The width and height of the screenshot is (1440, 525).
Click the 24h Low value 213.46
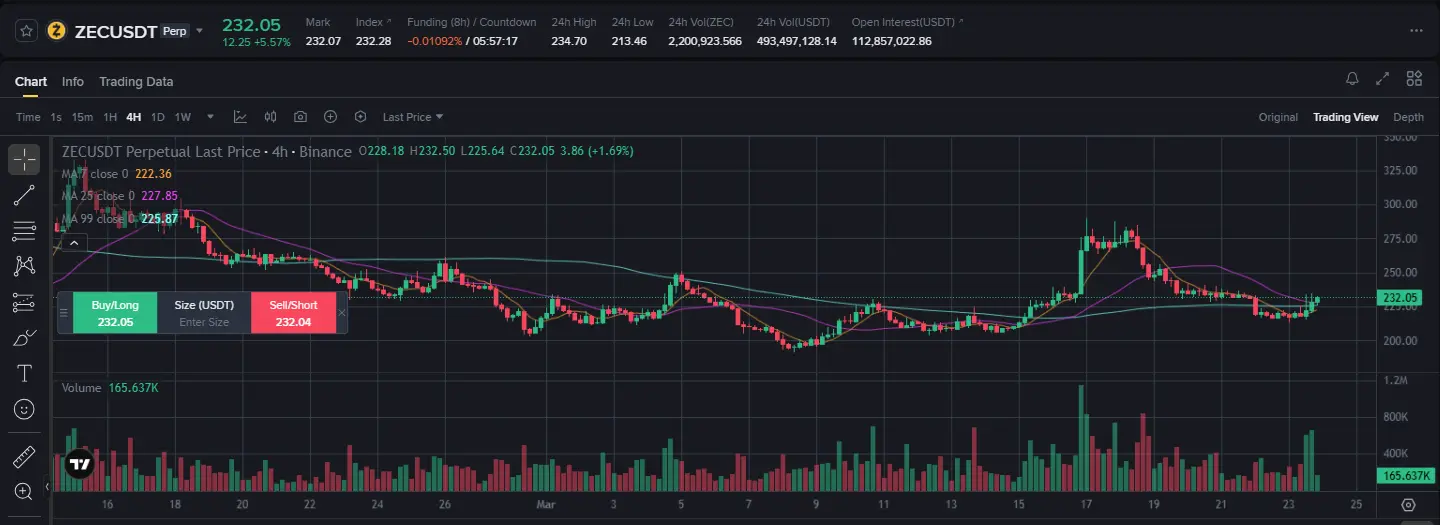click(x=629, y=41)
